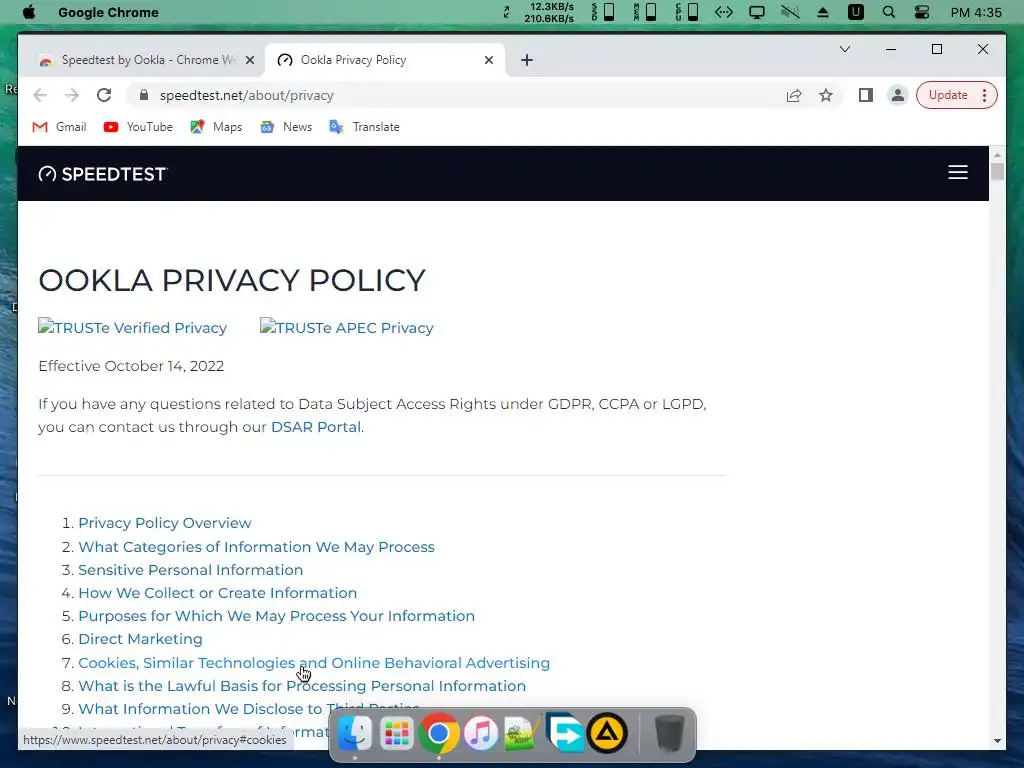Open Translate bookmark
This screenshot has width=1024, height=768.
[364, 127]
